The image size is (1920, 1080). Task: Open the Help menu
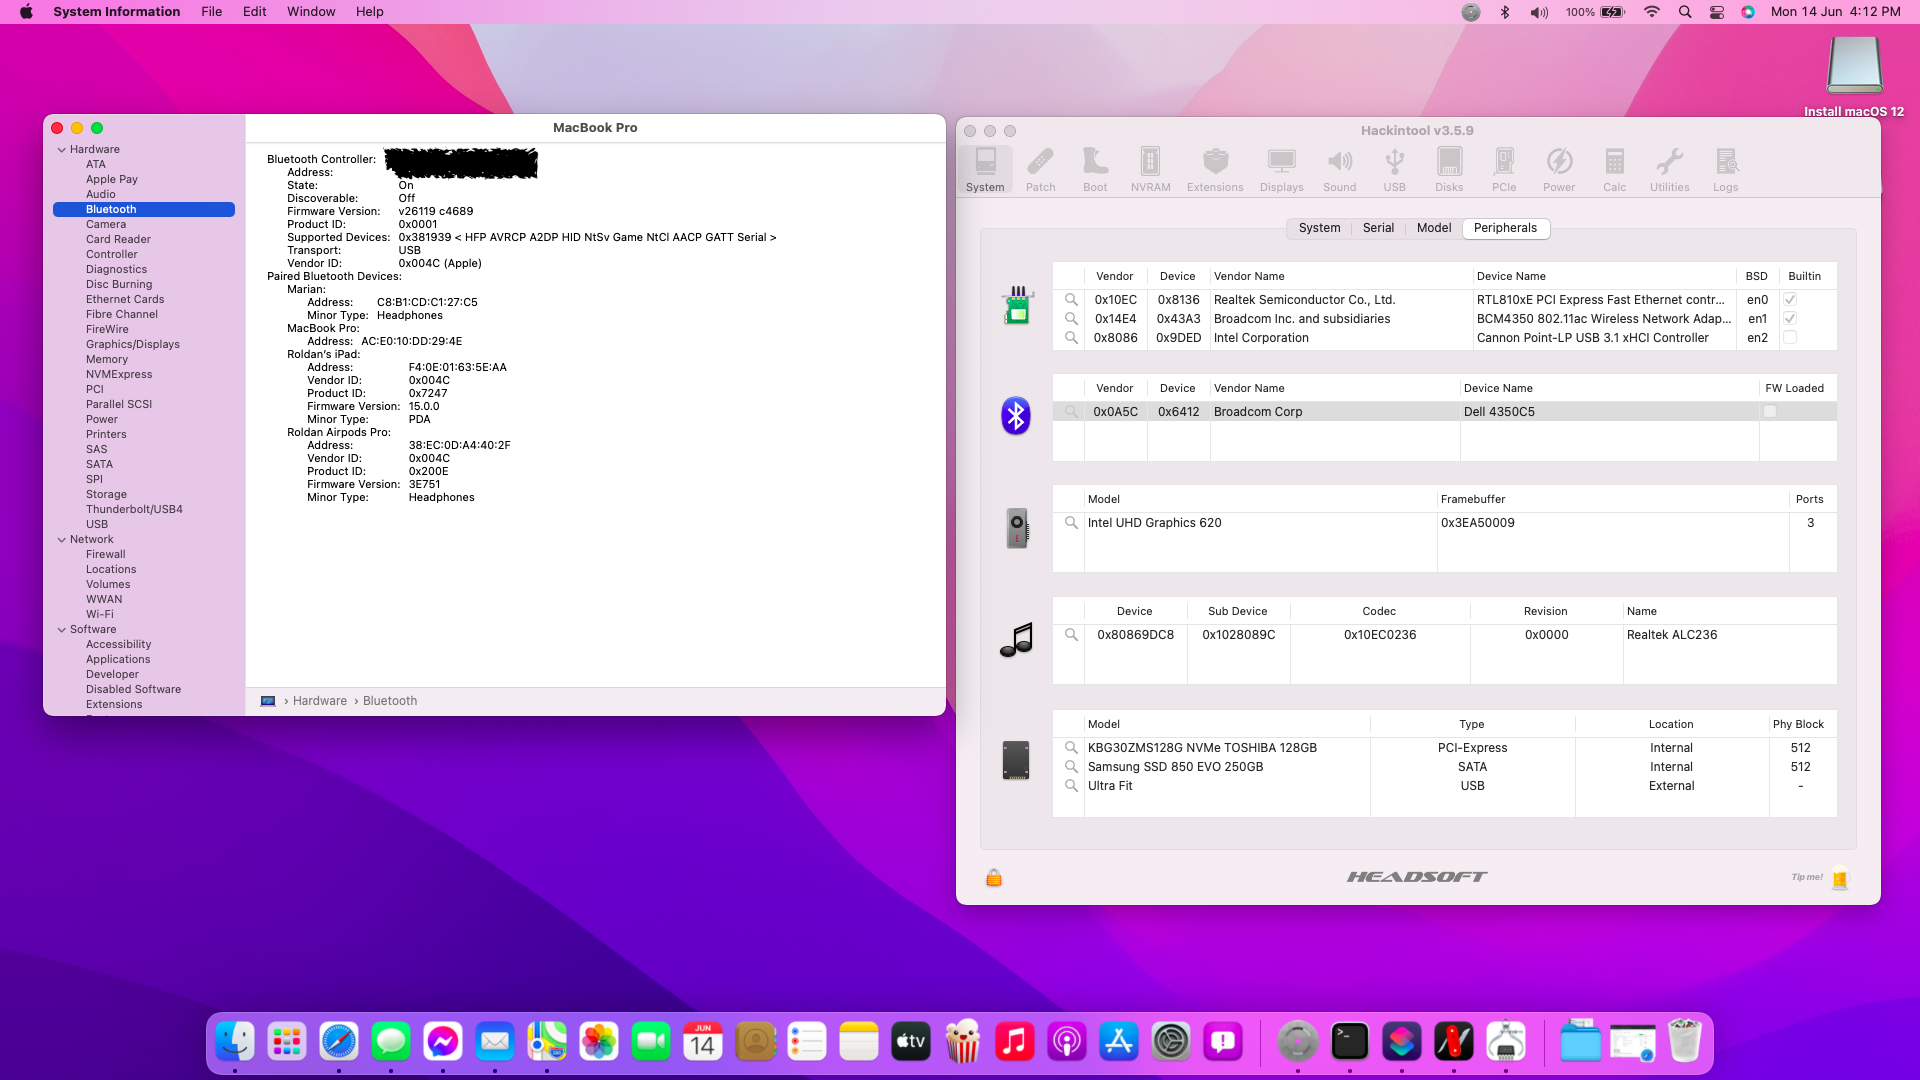(370, 12)
